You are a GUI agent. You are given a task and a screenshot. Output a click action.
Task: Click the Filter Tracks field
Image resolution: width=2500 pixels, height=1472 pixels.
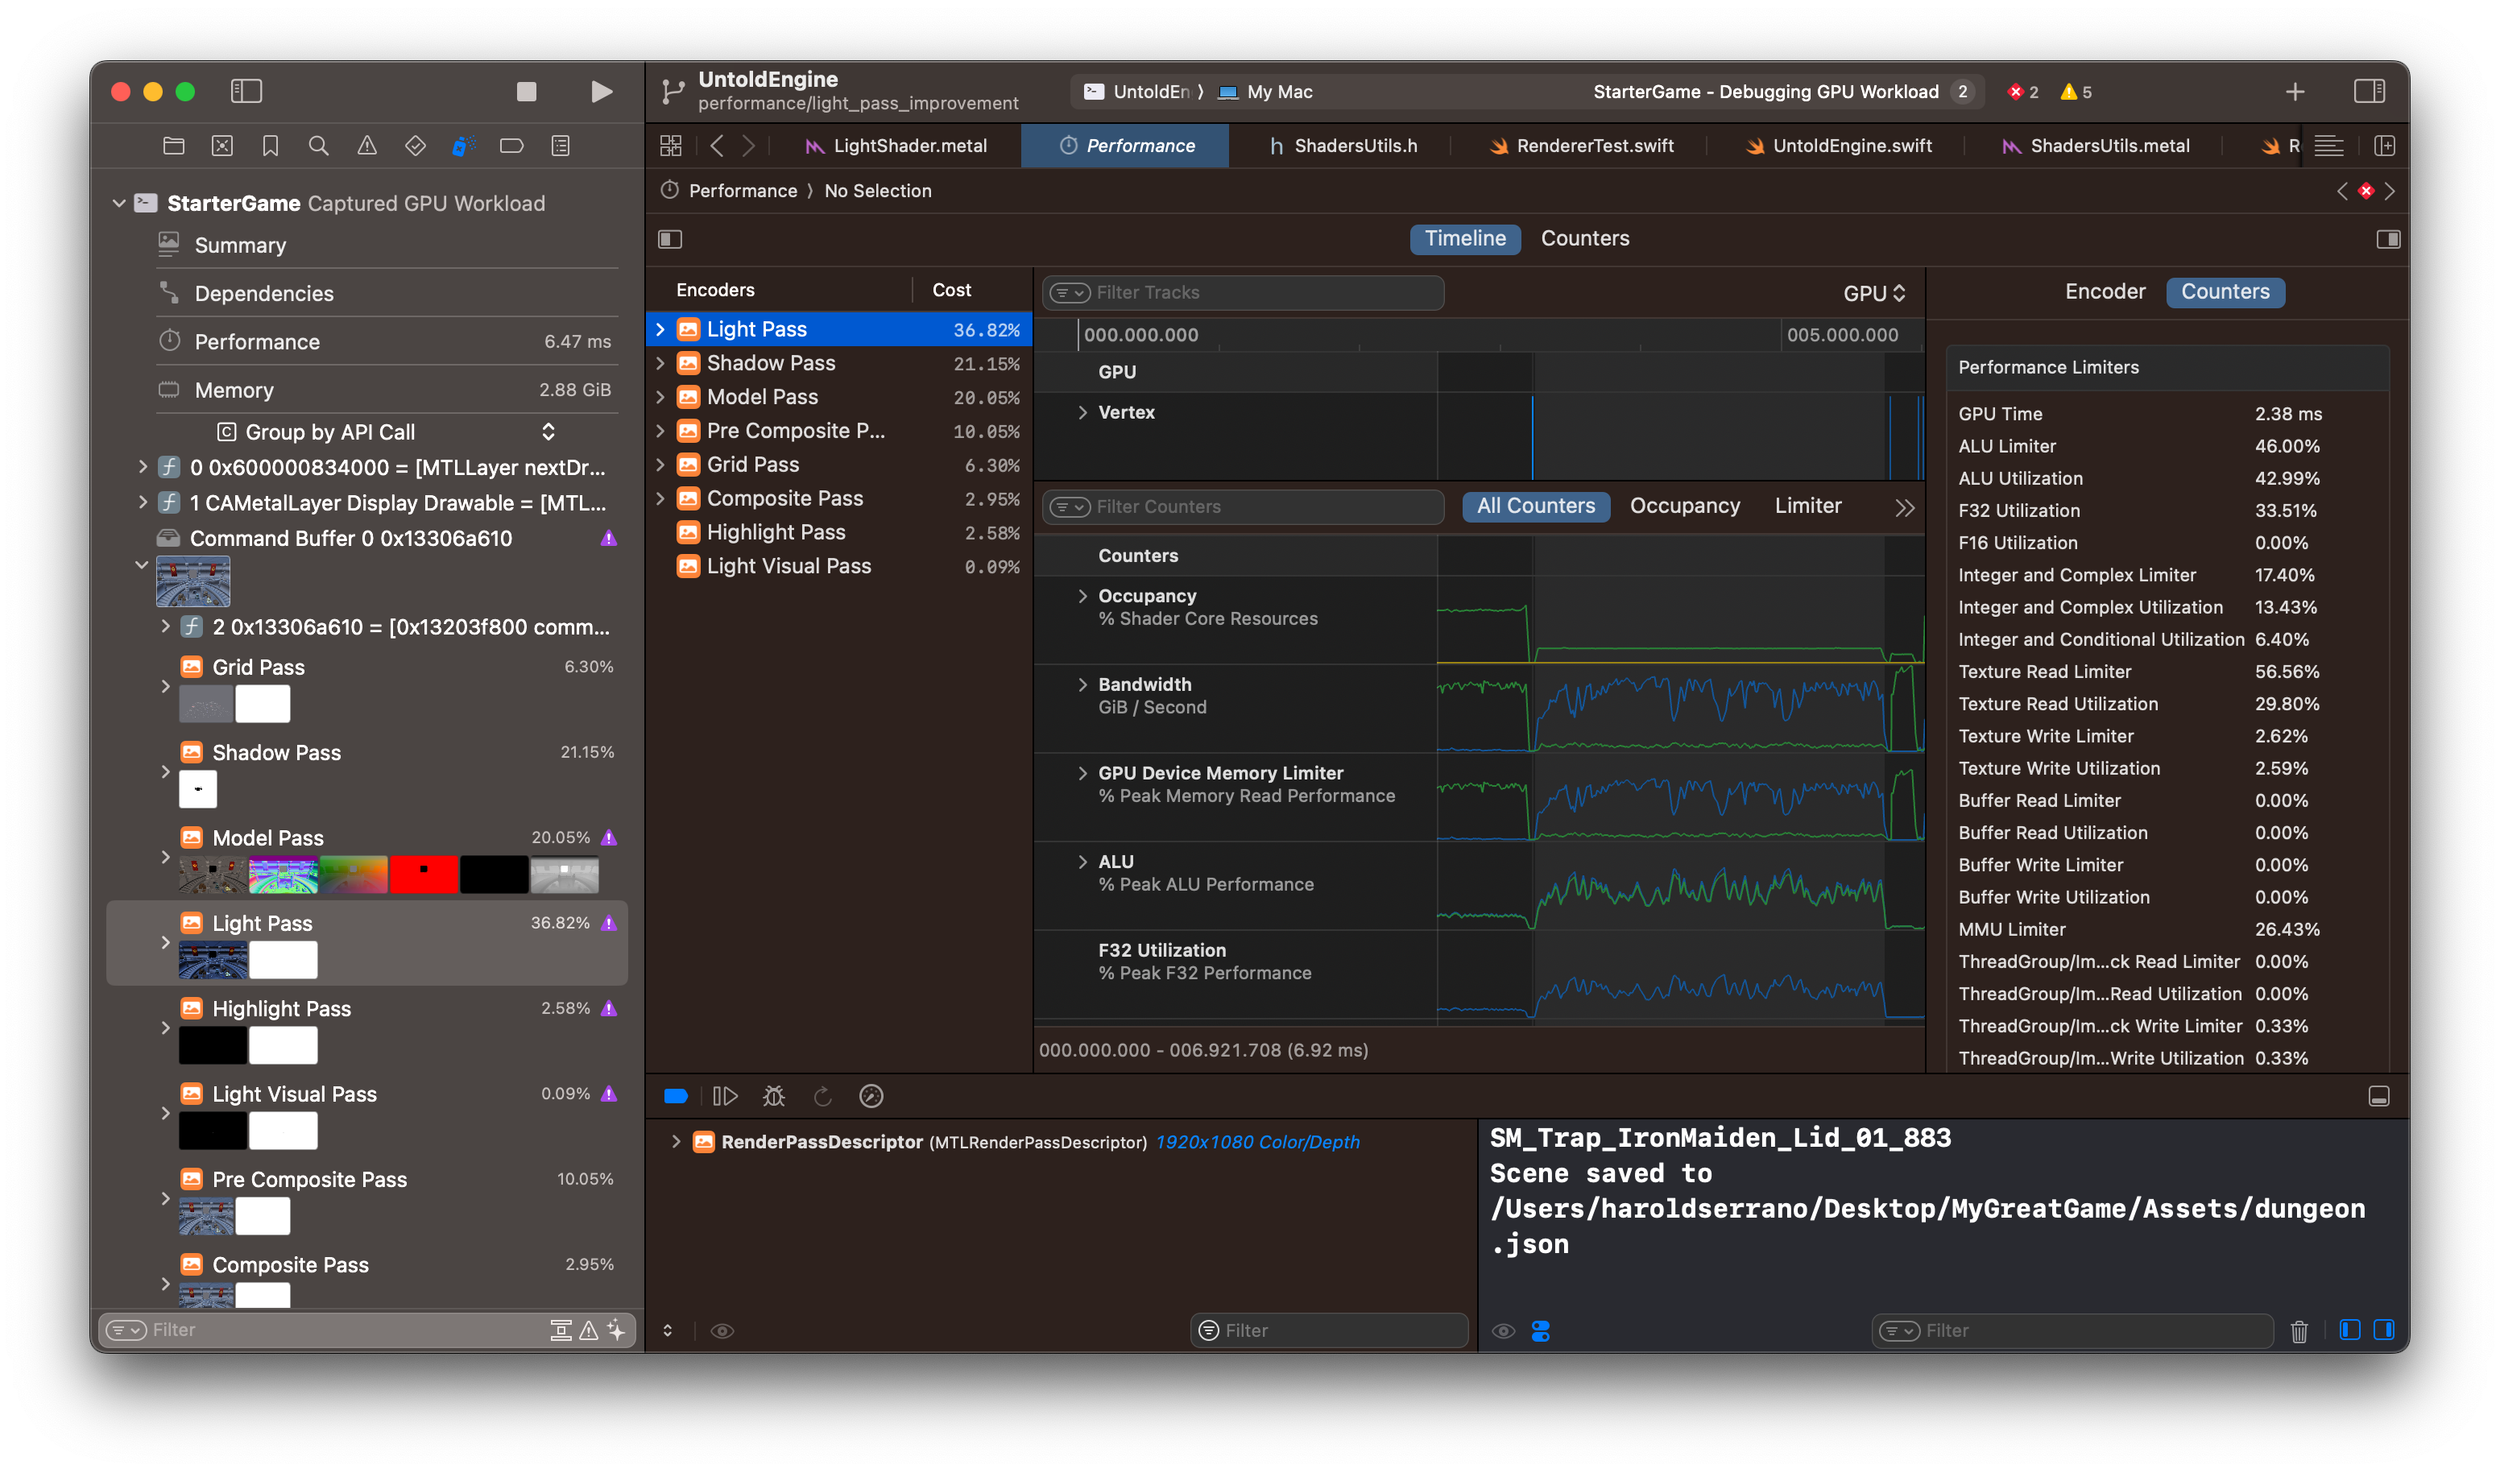(x=1243, y=293)
